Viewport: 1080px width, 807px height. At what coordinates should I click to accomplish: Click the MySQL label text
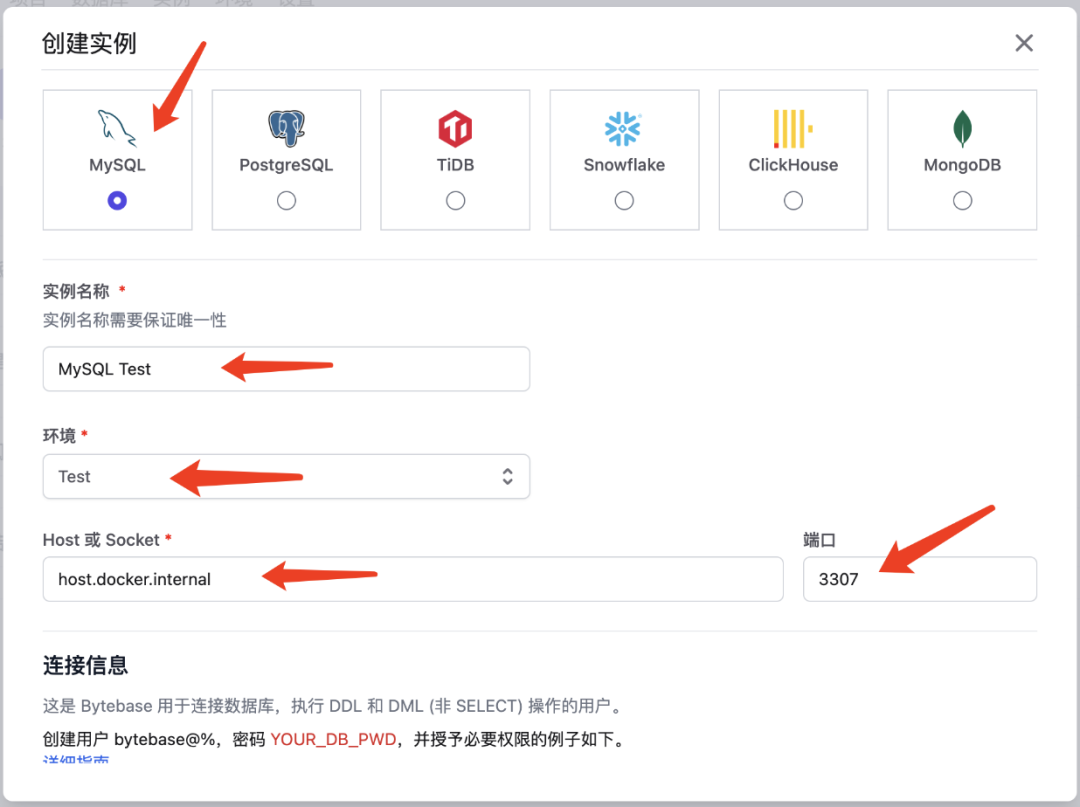pos(117,165)
